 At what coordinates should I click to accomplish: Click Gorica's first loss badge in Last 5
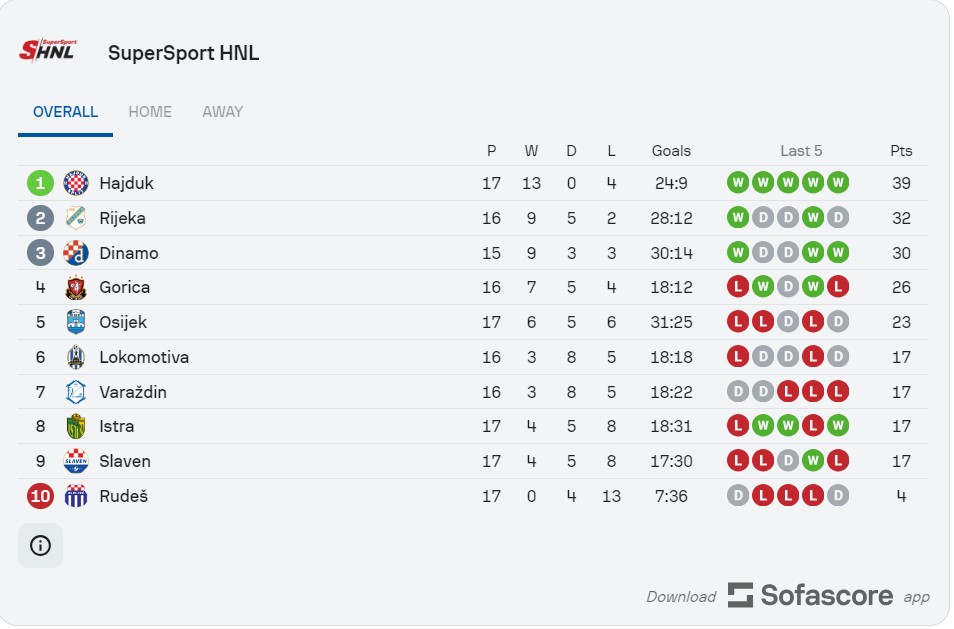coord(738,287)
